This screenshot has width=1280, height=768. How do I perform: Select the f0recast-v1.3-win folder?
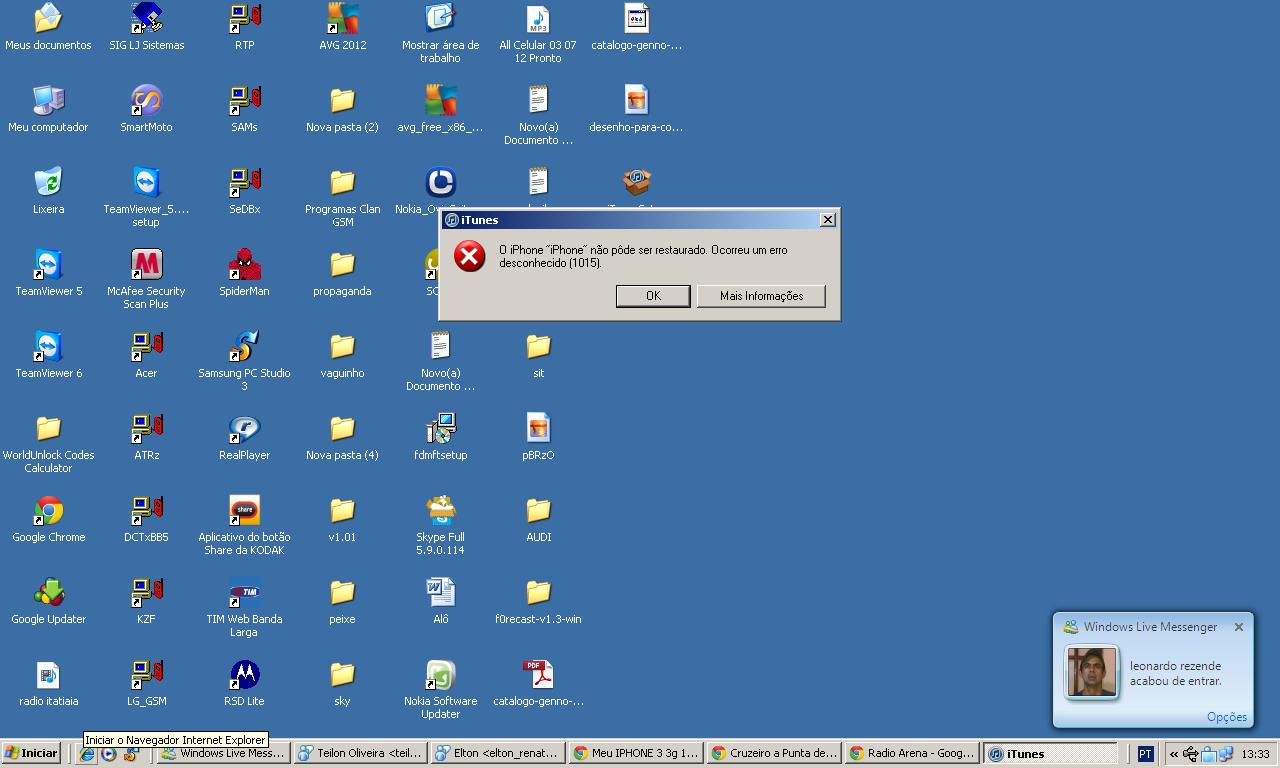(x=538, y=592)
